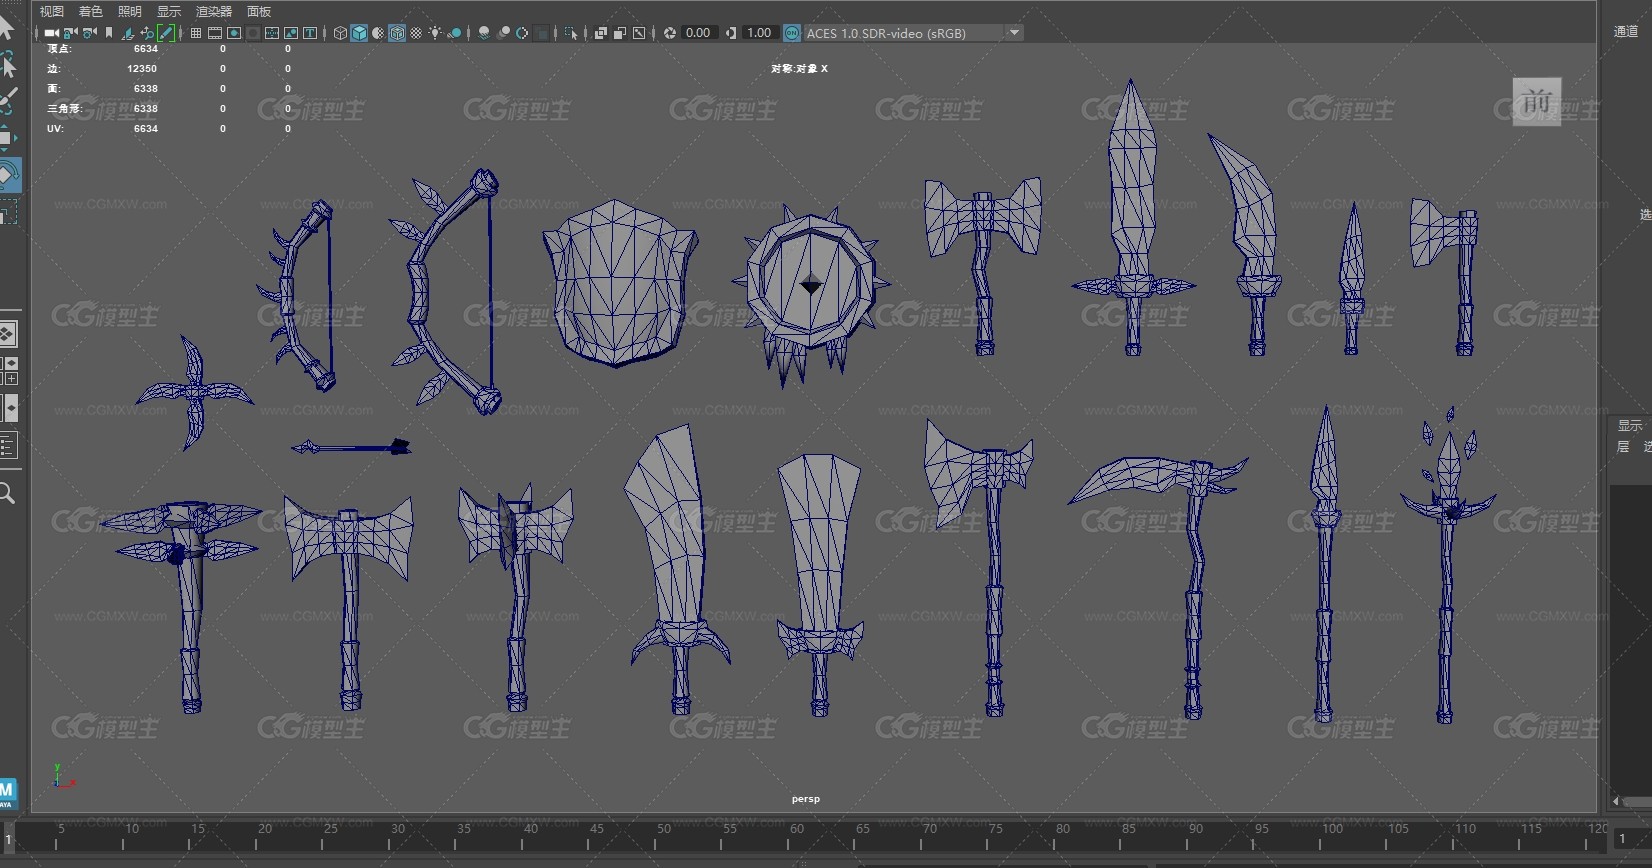Open the 面板 panels menu
Image resolution: width=1652 pixels, height=868 pixels.
[x=259, y=11]
